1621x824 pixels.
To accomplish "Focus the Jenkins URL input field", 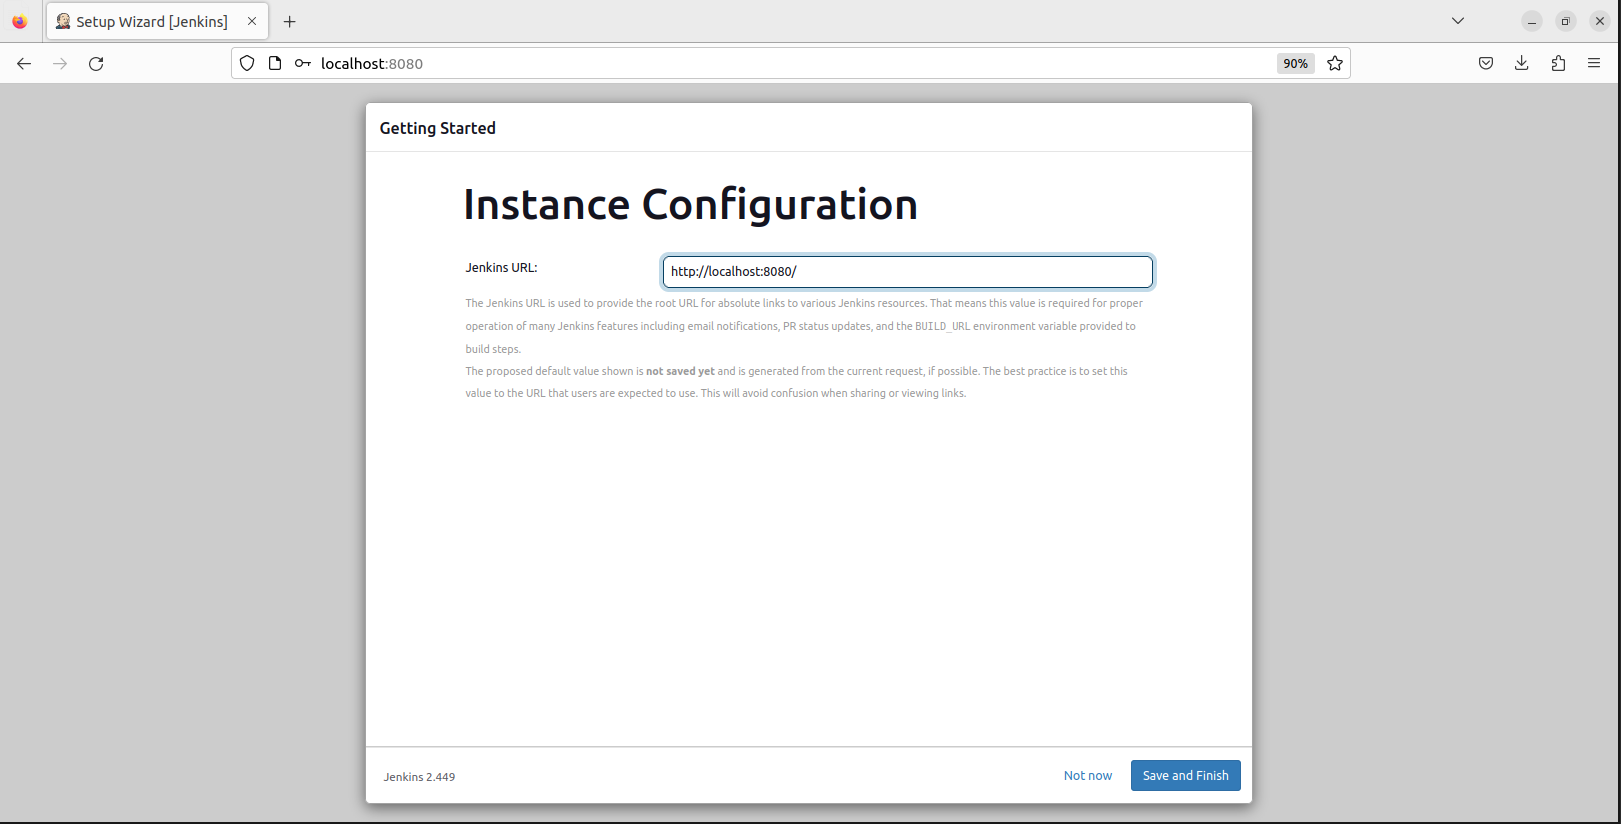I will (907, 272).
